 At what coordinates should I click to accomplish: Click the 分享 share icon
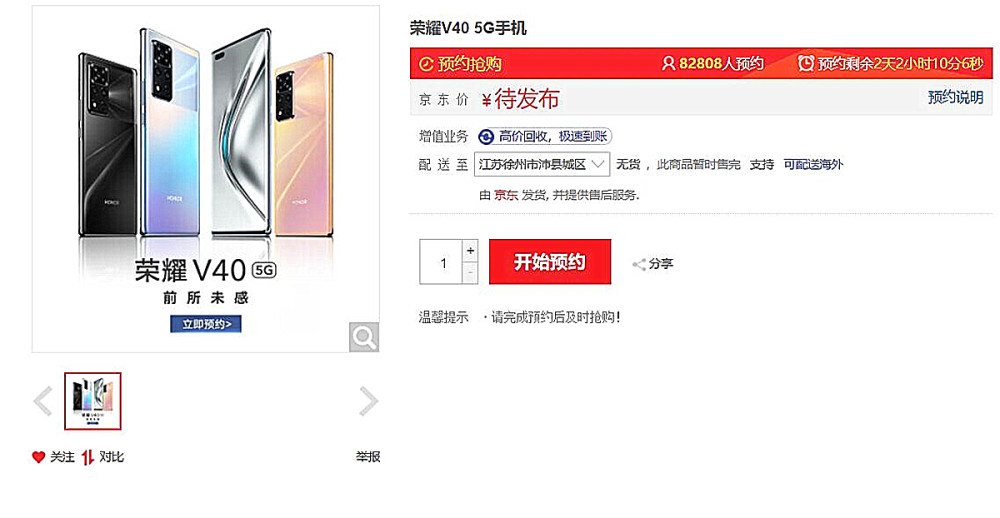638,264
